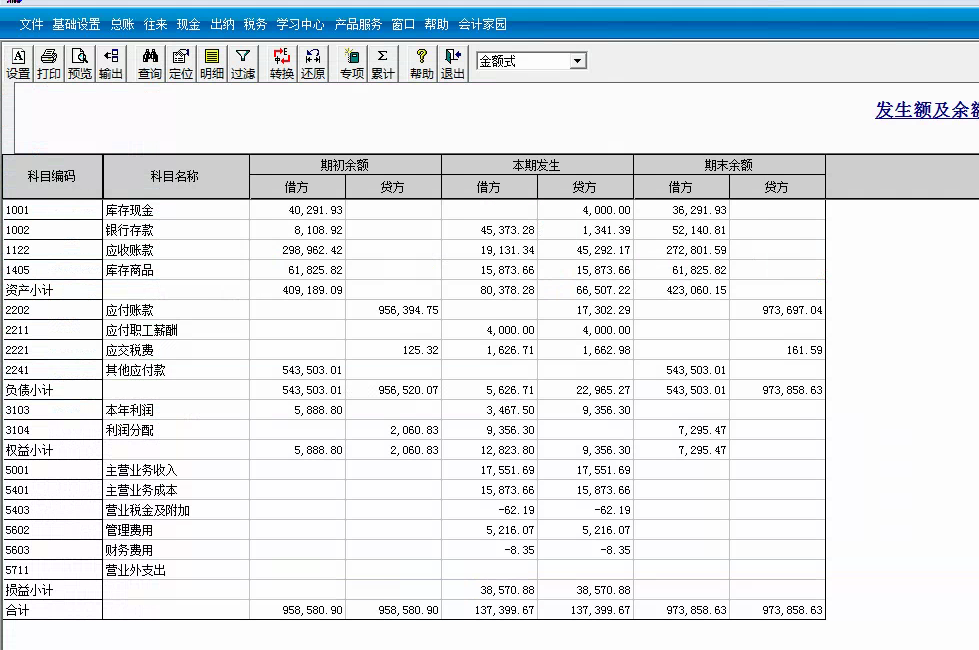This screenshot has height=650, width=979.
Task: Open the 总账 menu
Action: click(122, 24)
